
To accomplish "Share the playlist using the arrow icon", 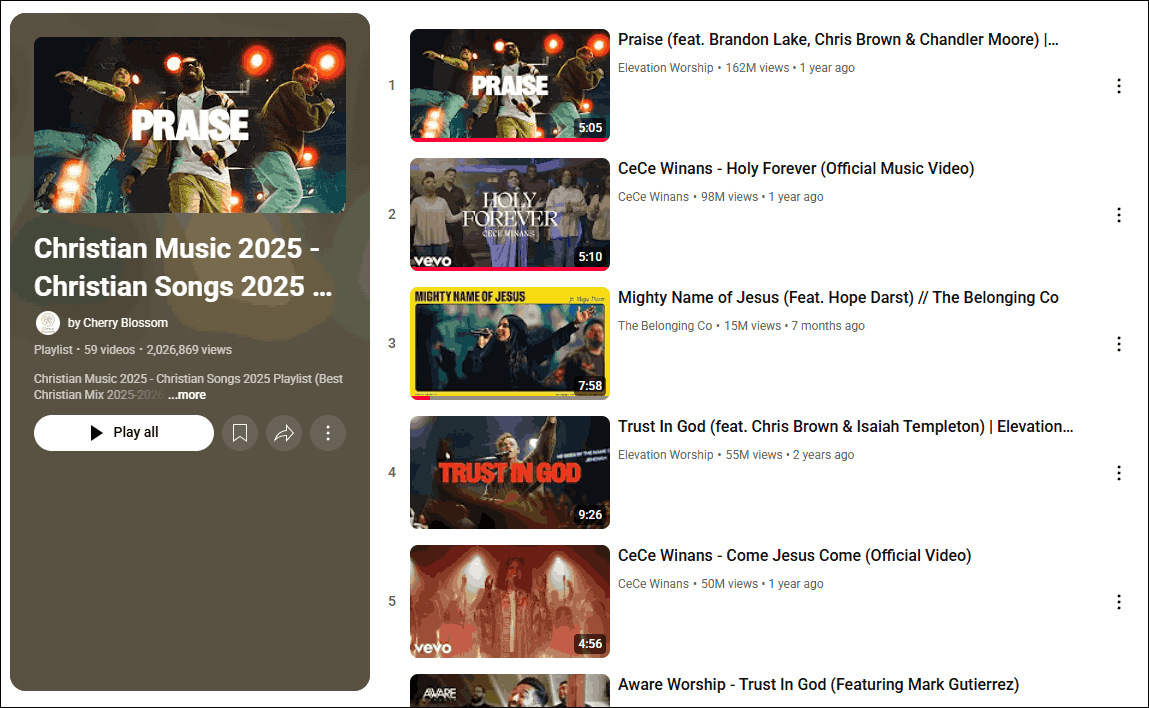I will pyautogui.click(x=284, y=433).
